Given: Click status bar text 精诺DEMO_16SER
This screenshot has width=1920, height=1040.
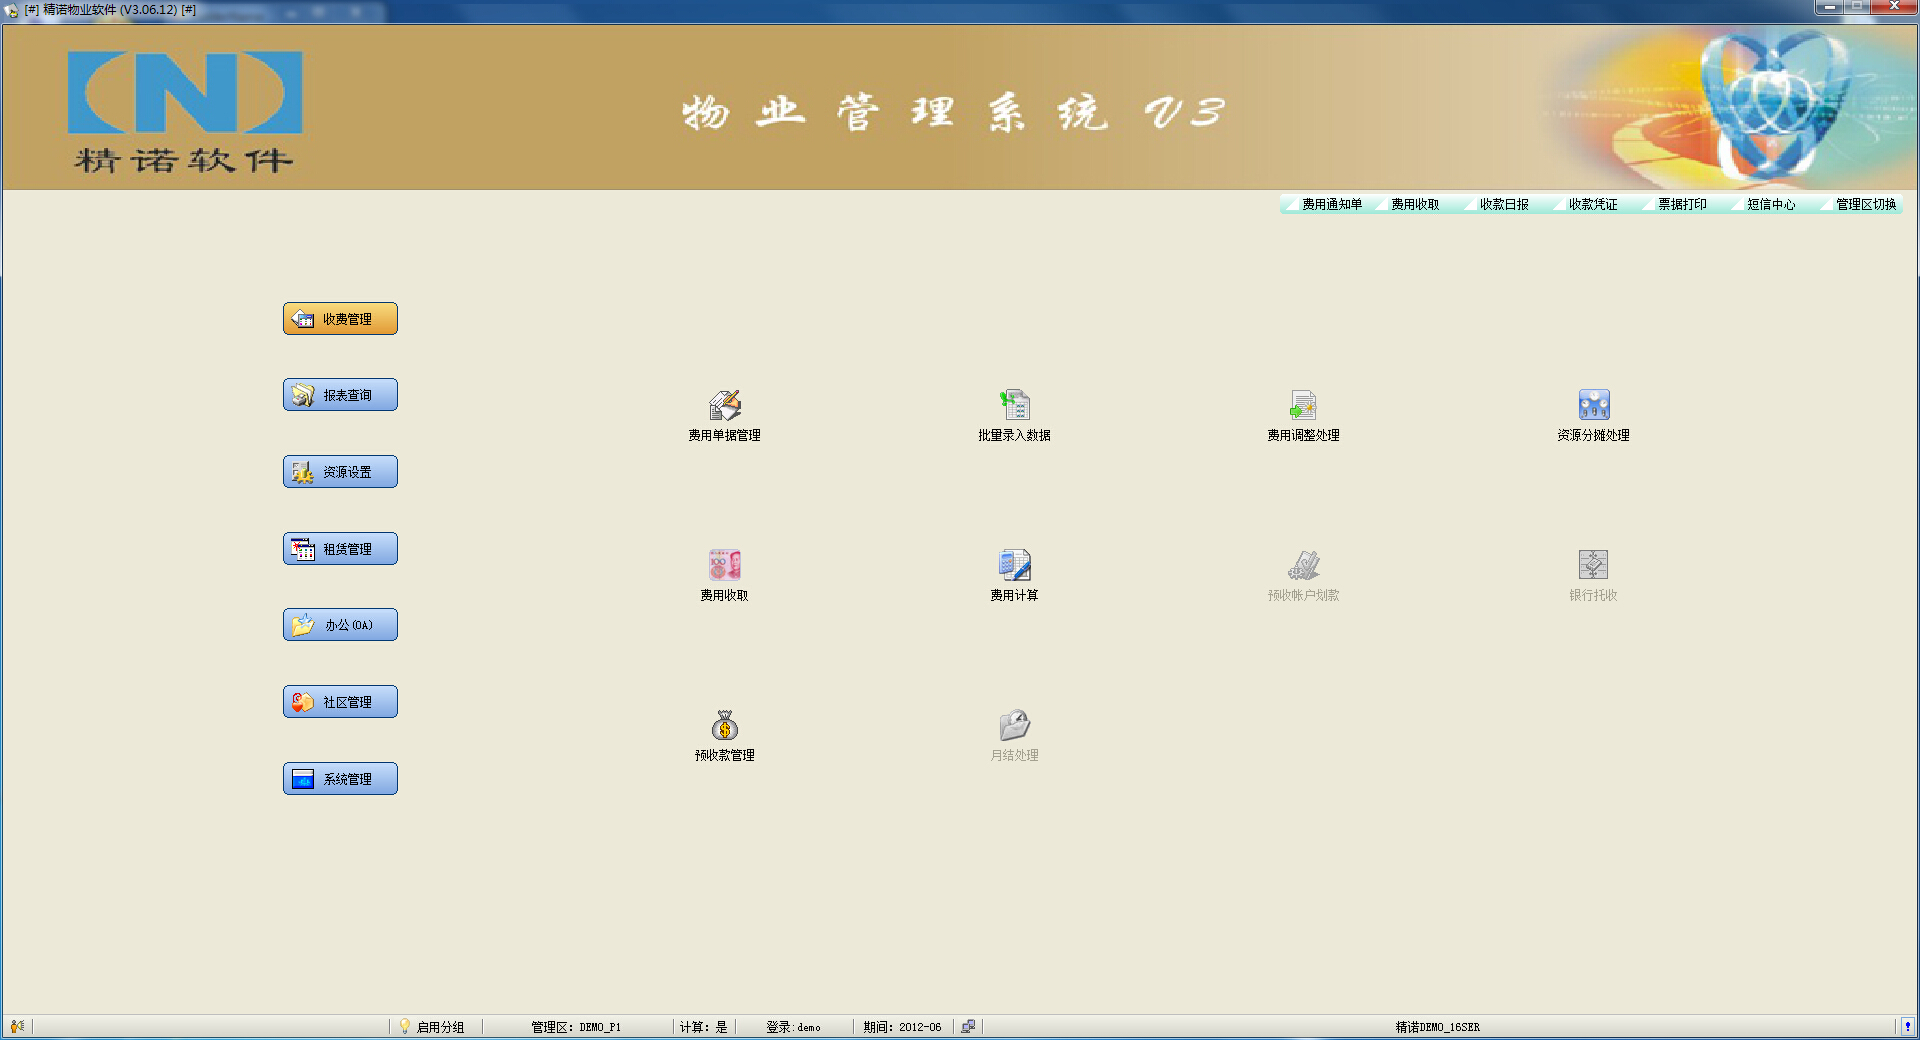Looking at the screenshot, I should click(1438, 1027).
